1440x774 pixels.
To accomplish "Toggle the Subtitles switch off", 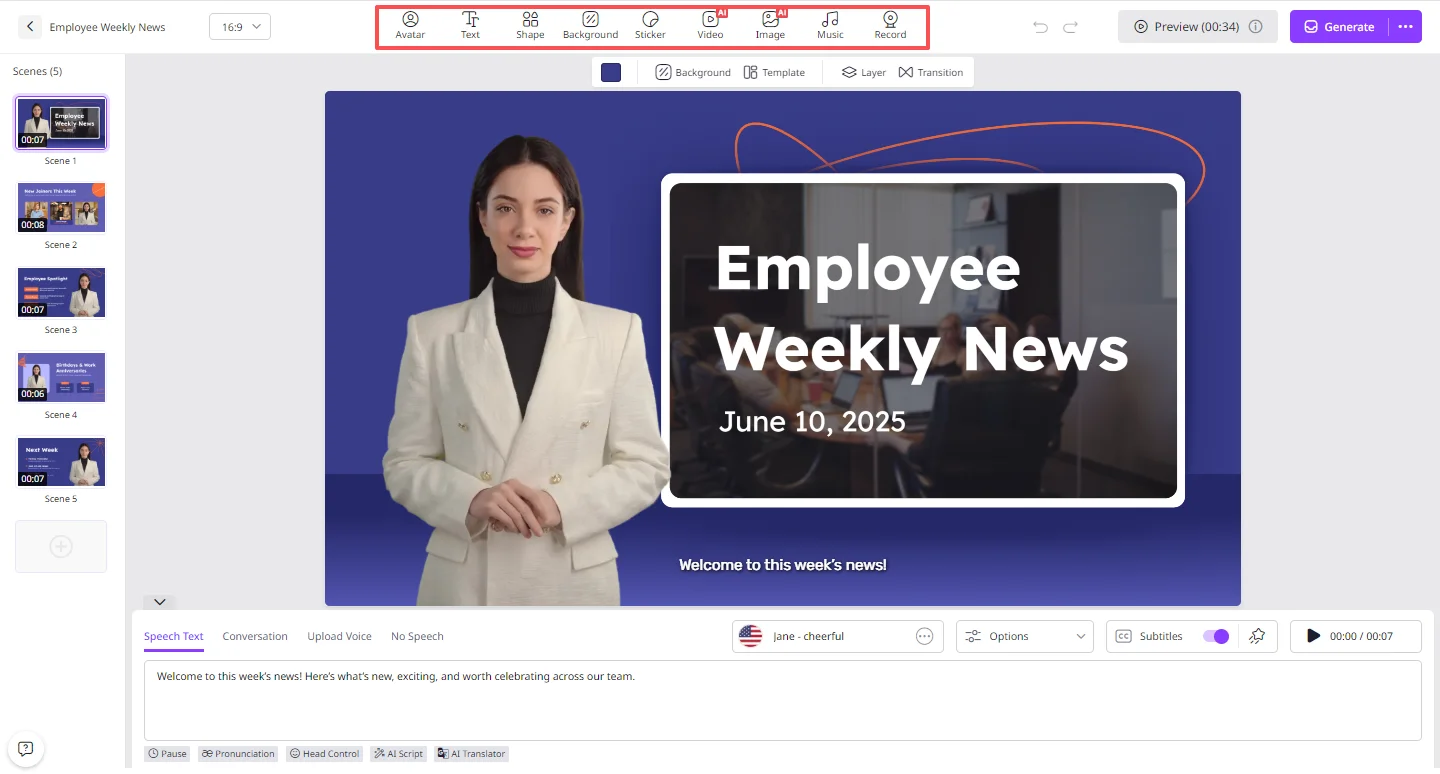I will (1215, 636).
